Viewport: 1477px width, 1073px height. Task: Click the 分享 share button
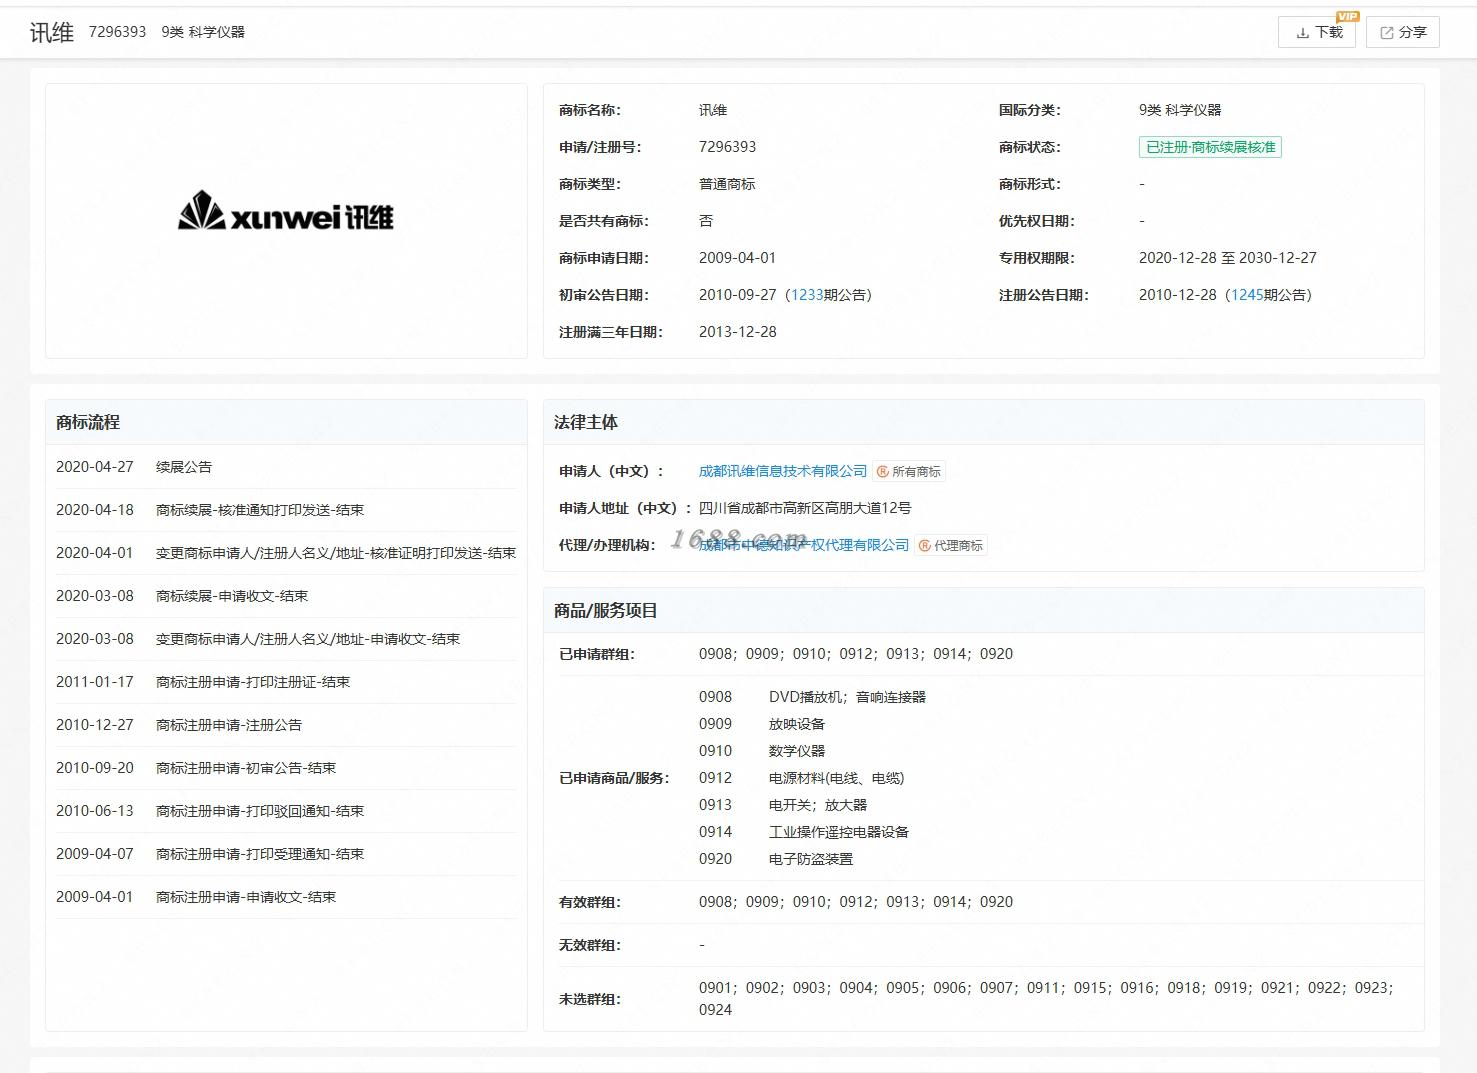1403,32
